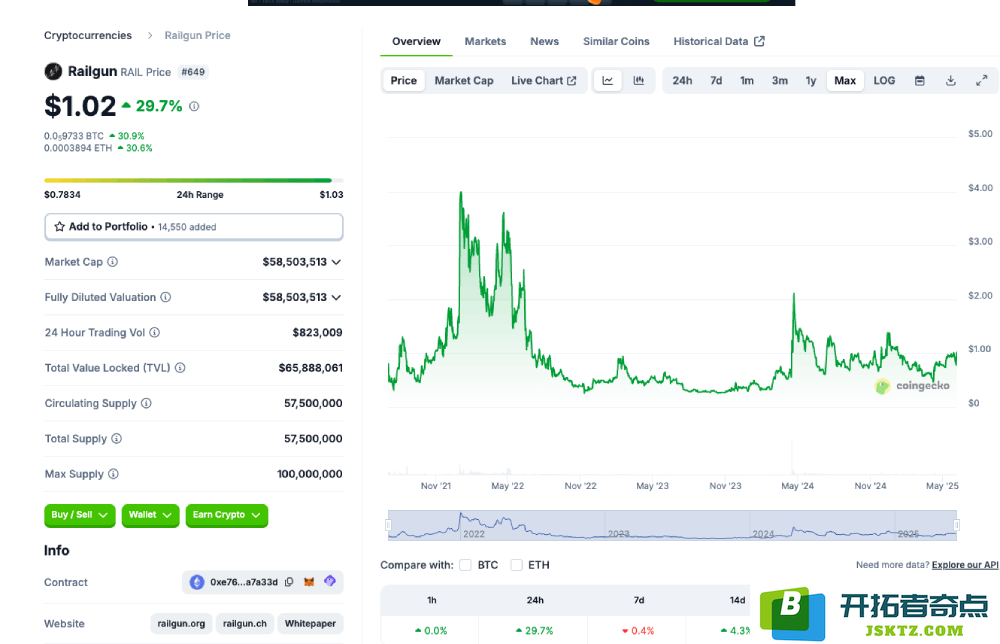Set the chart range to 3m

coord(779,80)
